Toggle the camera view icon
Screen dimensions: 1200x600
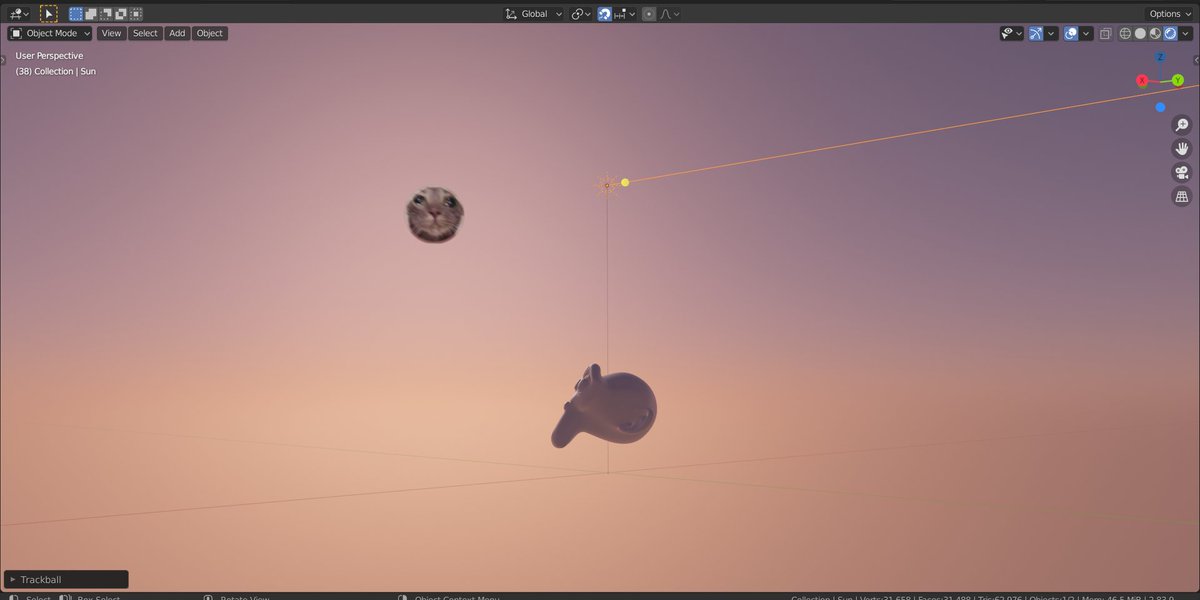(1181, 173)
